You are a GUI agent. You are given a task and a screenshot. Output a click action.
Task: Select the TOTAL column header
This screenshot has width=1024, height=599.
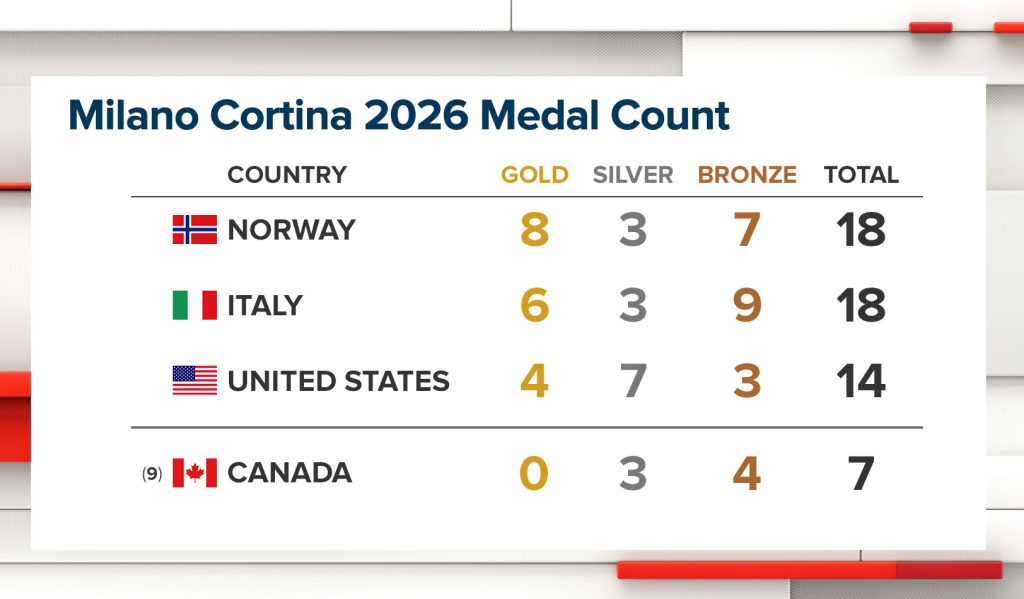click(x=861, y=175)
